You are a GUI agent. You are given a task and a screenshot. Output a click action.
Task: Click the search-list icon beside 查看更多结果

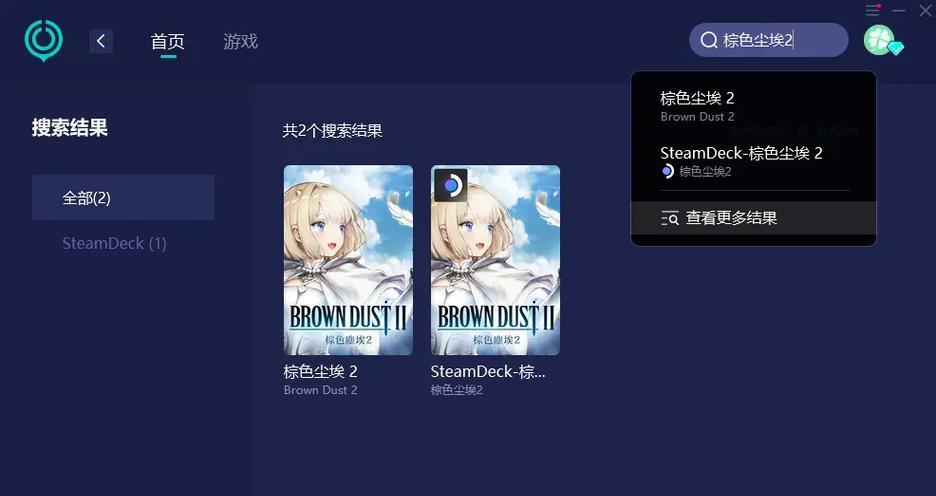point(670,218)
